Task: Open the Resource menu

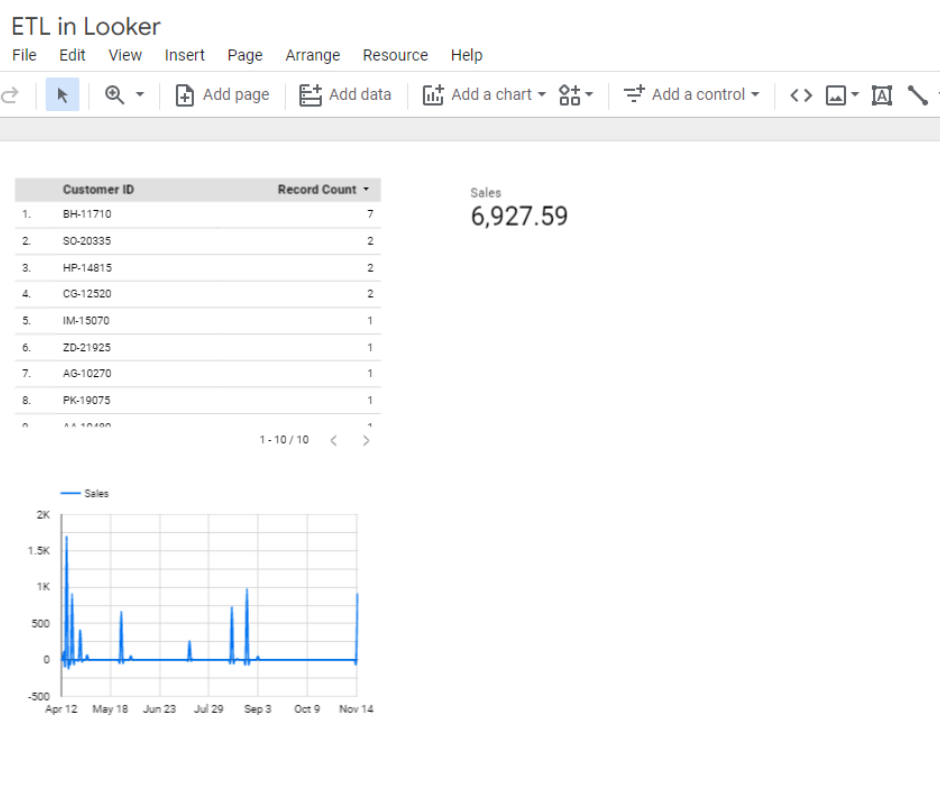Action: point(395,55)
